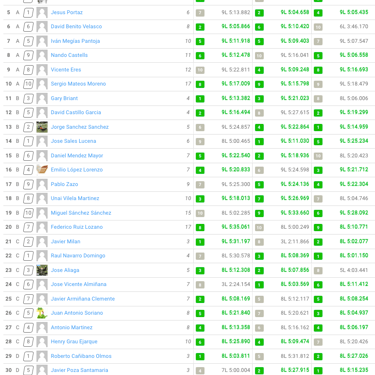Click the lap time 9L 5:27.615
Viewport: 375px width, 375px height.
click(295, 112)
